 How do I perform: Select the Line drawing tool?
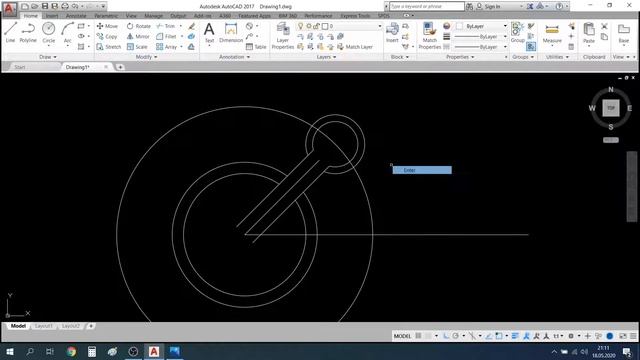[11, 32]
